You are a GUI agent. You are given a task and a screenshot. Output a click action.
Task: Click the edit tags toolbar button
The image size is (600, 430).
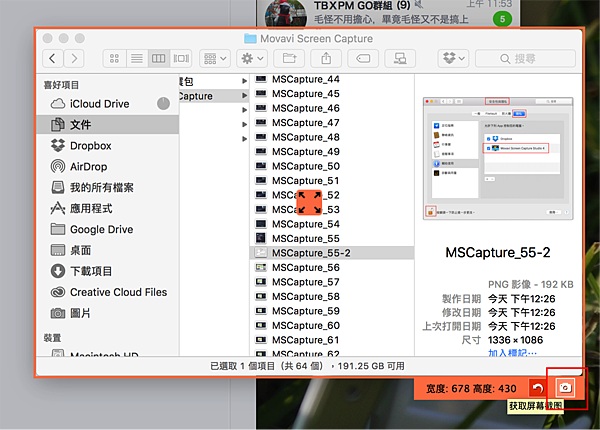tap(363, 59)
